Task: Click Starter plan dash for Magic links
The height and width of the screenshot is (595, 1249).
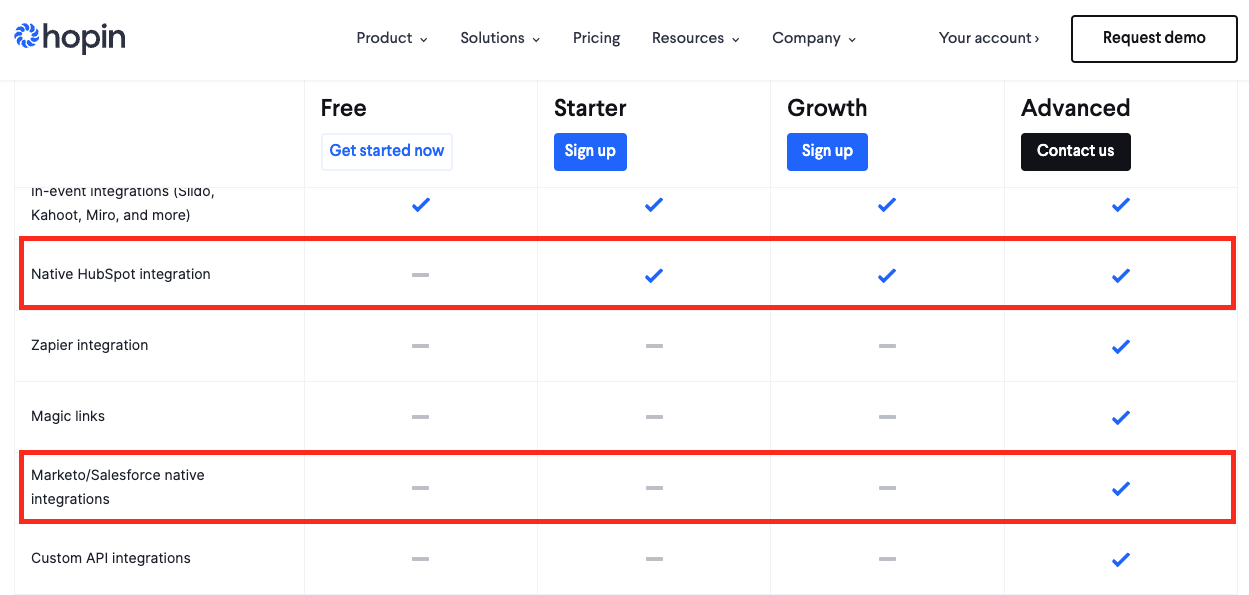Action: point(654,417)
